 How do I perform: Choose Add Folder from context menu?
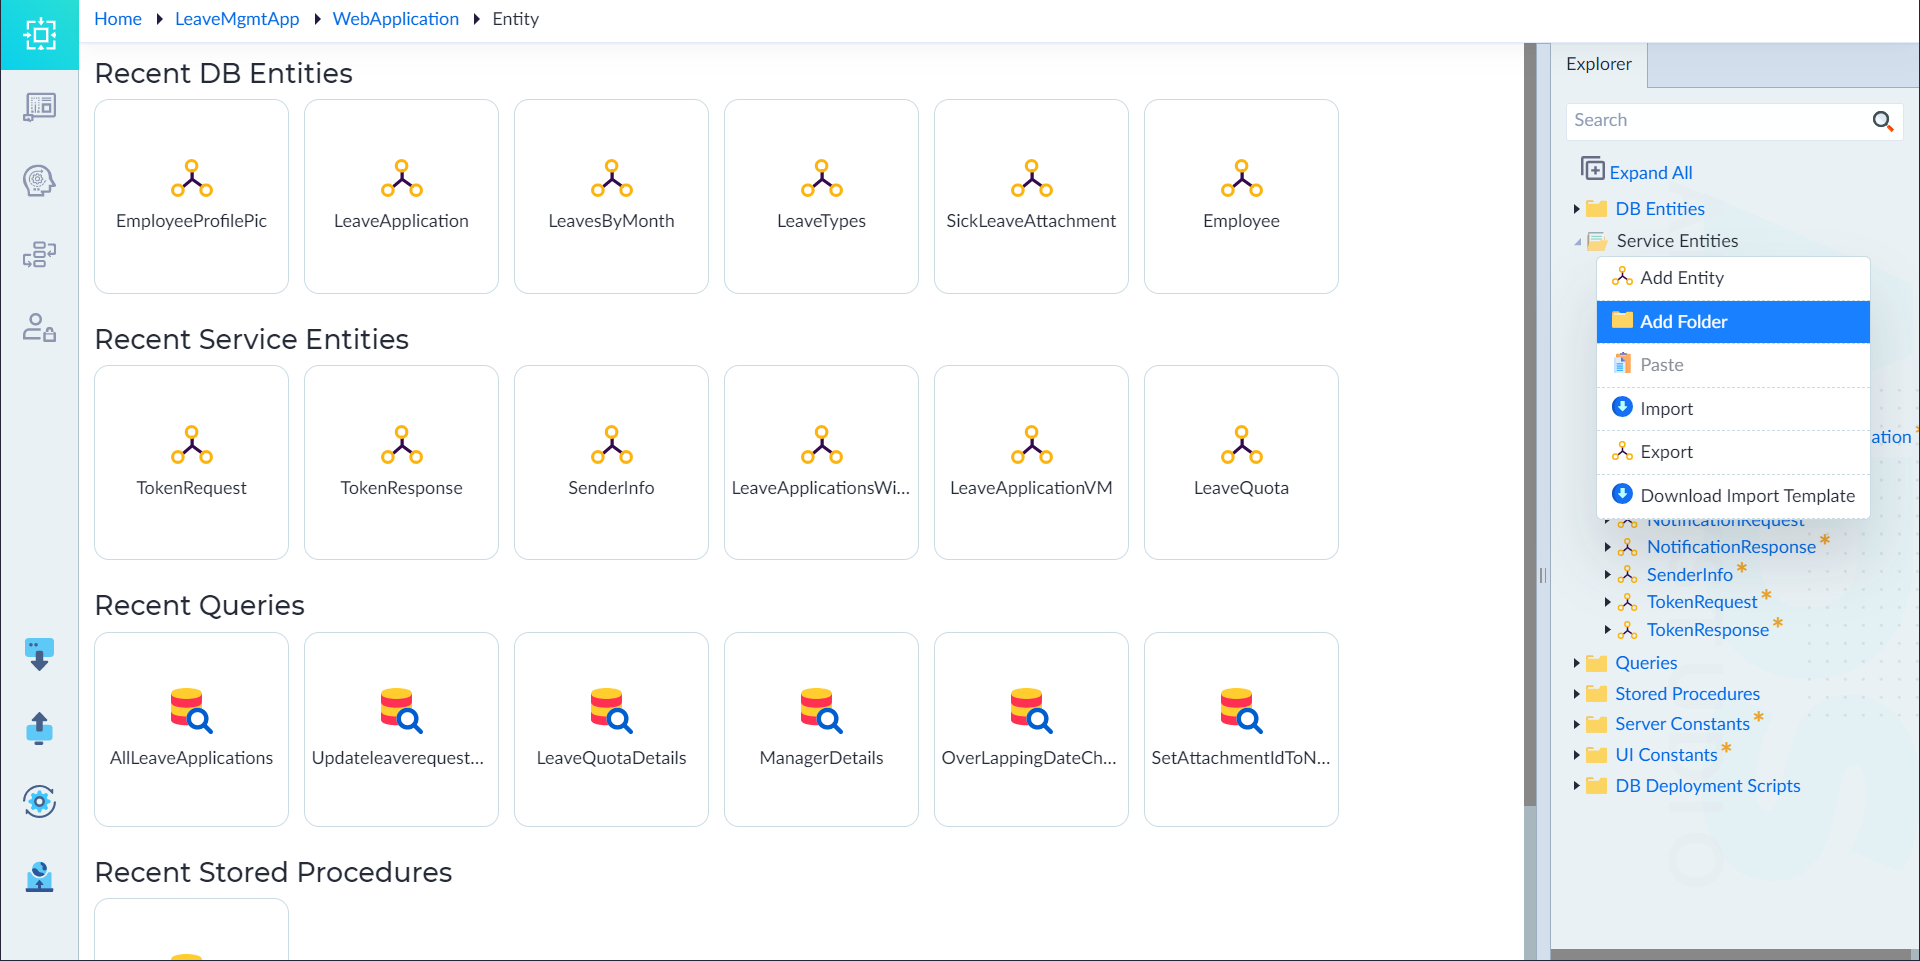point(1733,322)
